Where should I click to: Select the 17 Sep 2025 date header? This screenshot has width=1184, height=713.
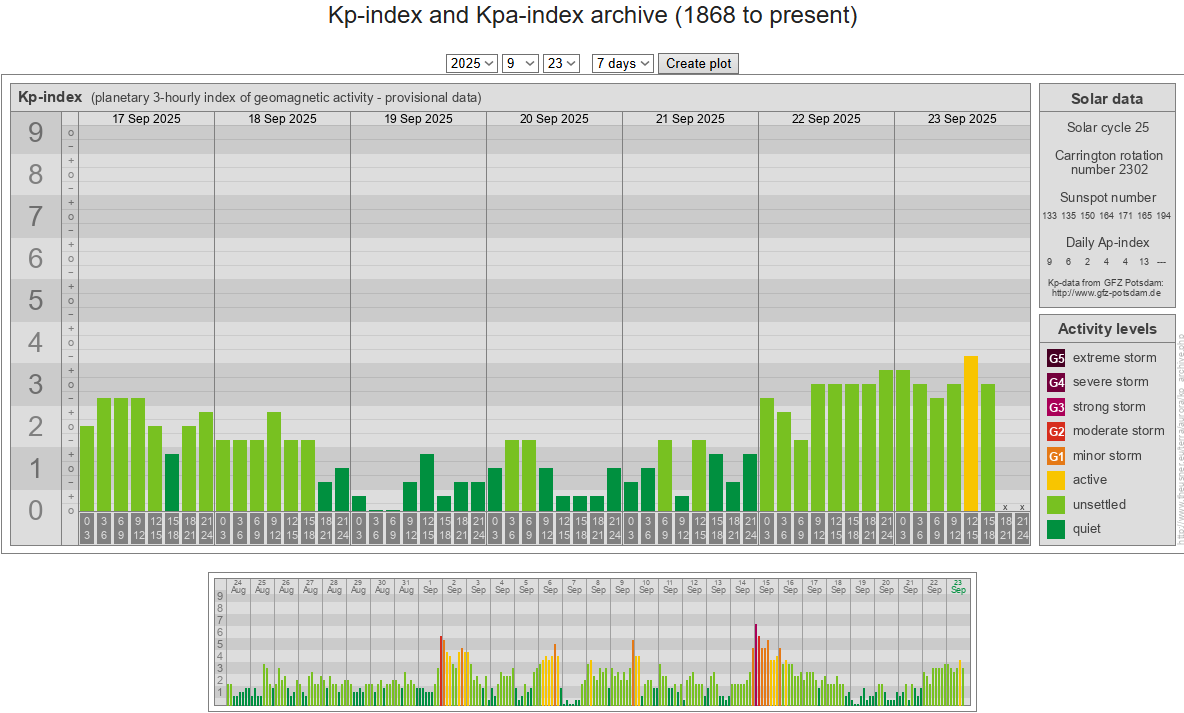146,119
